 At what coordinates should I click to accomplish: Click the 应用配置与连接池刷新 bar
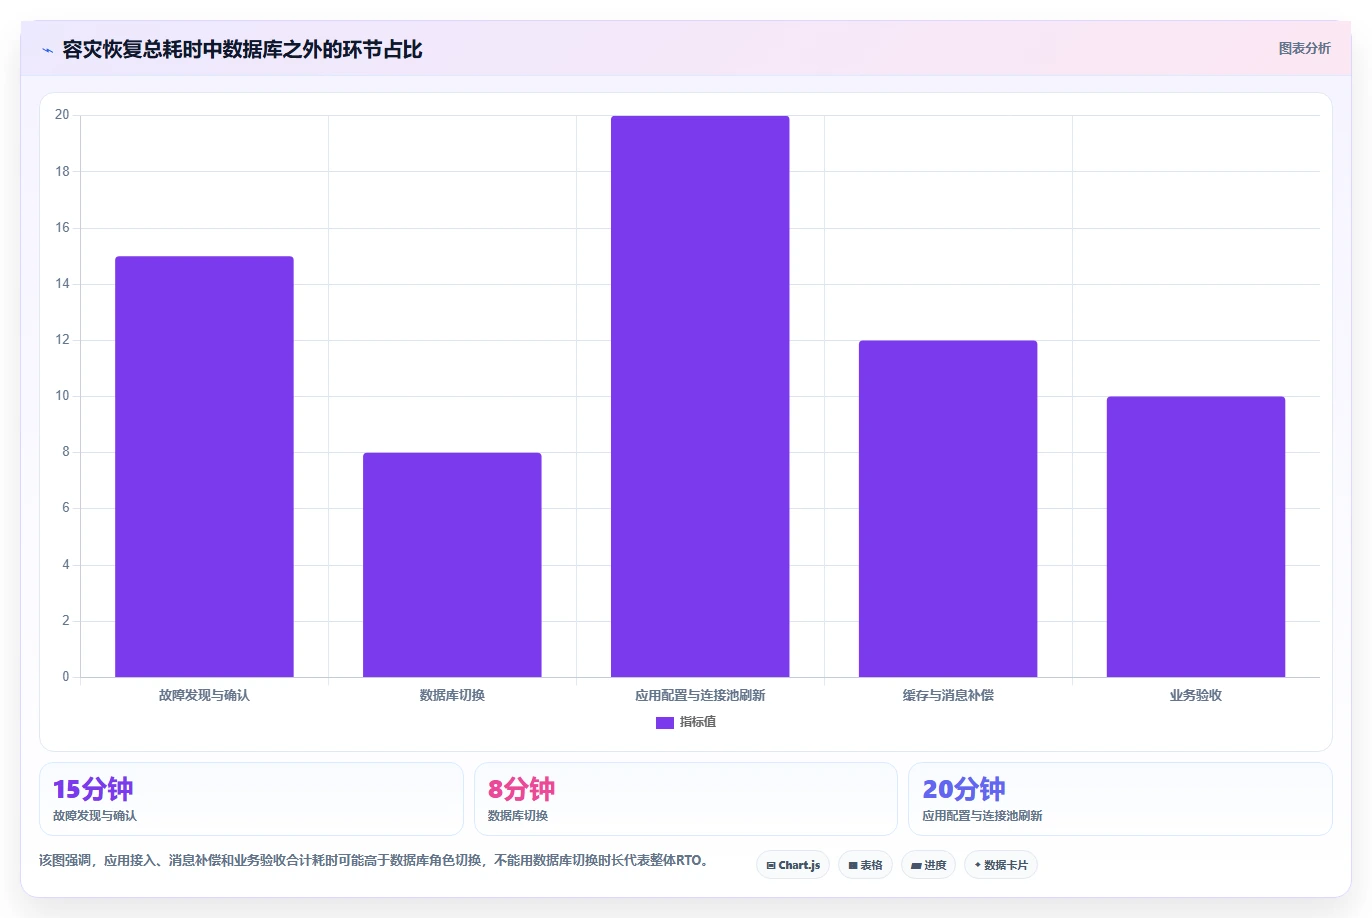[x=700, y=397]
